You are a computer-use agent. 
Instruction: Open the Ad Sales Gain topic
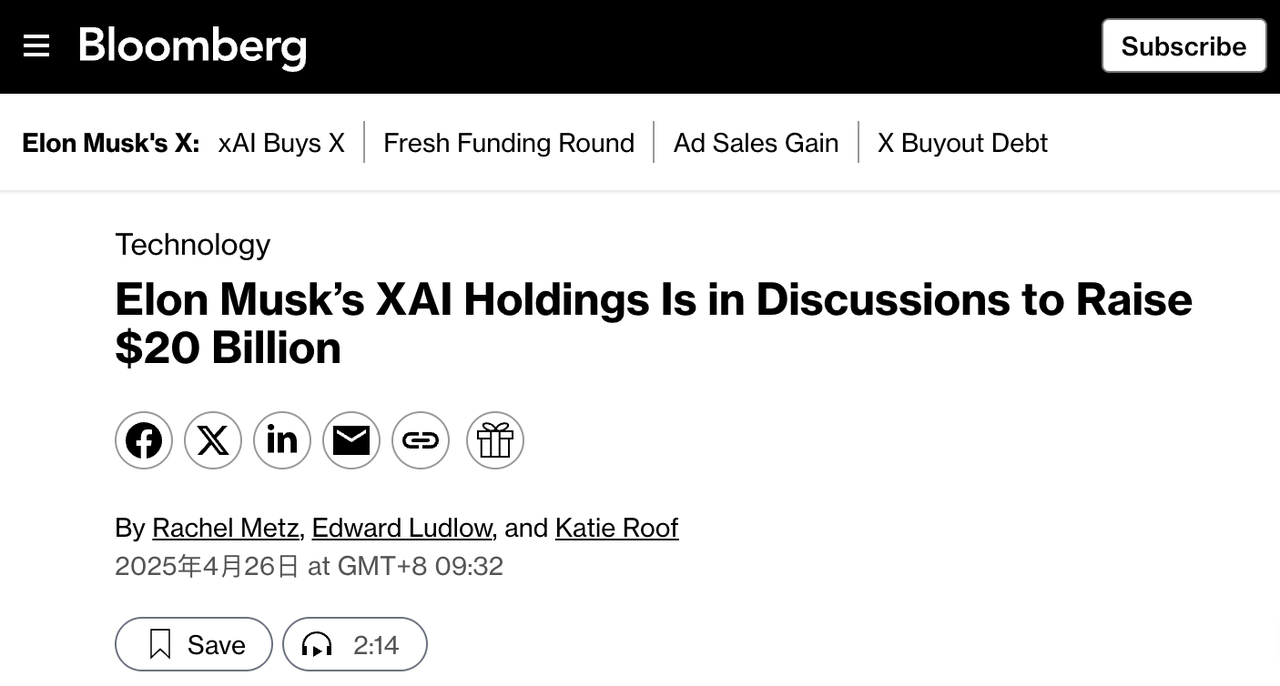[756, 143]
